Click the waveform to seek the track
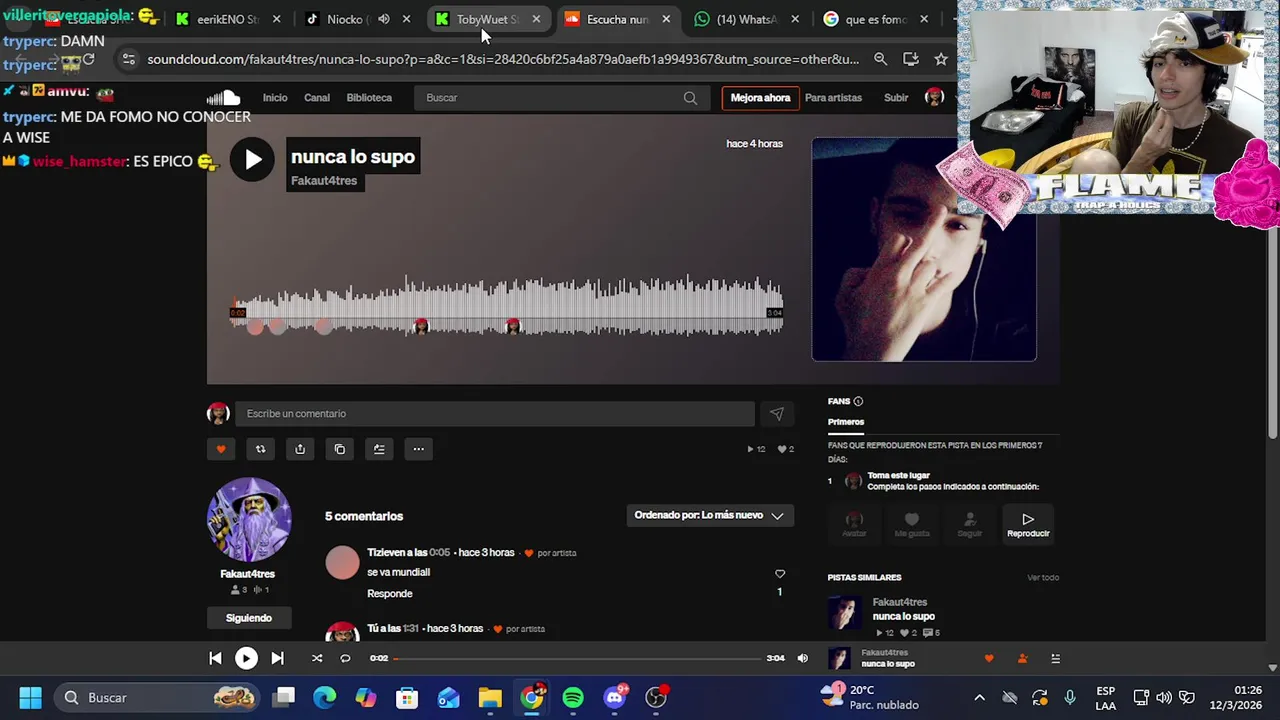Screen dimensions: 1280x720 tap(508, 305)
